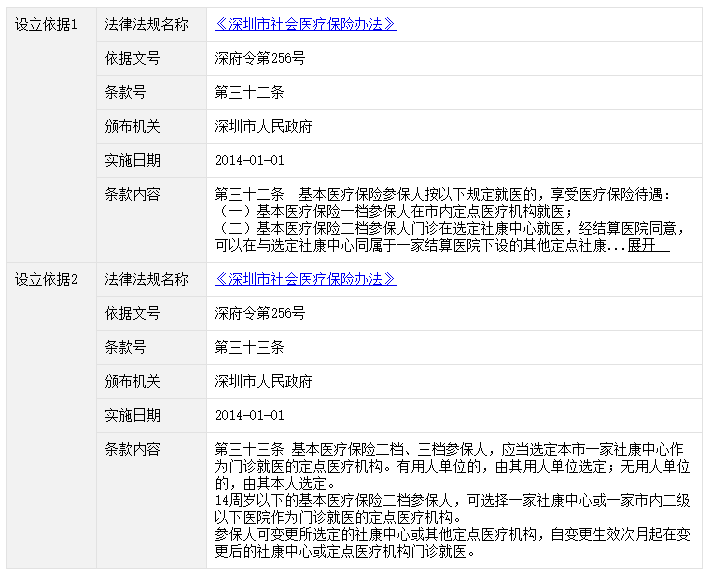Click date 2014-01-01 in the 设立依据2 section
Viewport: 708px width, 574px height.
(250, 415)
